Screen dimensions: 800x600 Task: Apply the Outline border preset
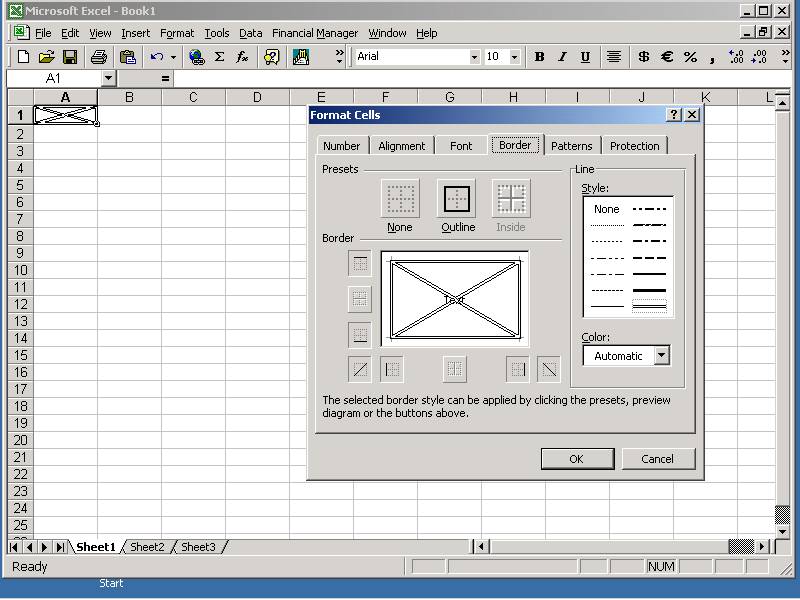pos(457,199)
